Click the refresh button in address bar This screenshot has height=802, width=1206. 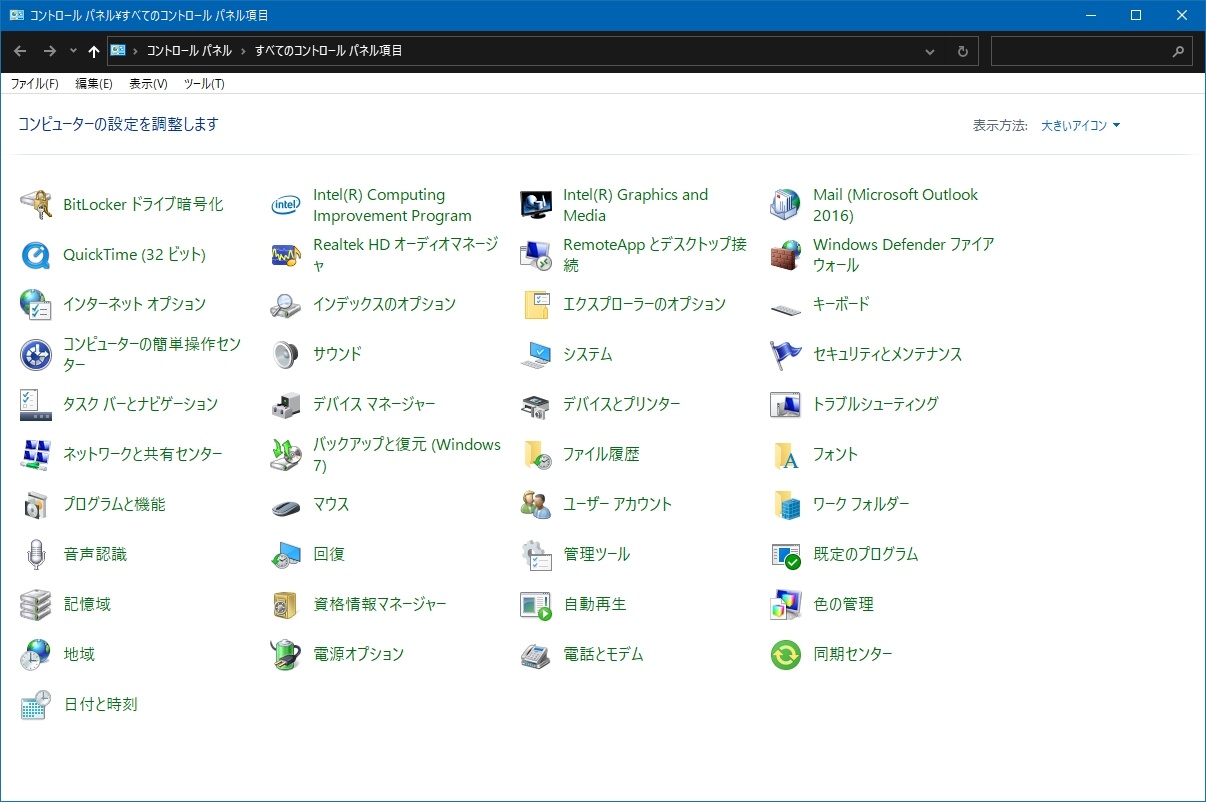962,51
